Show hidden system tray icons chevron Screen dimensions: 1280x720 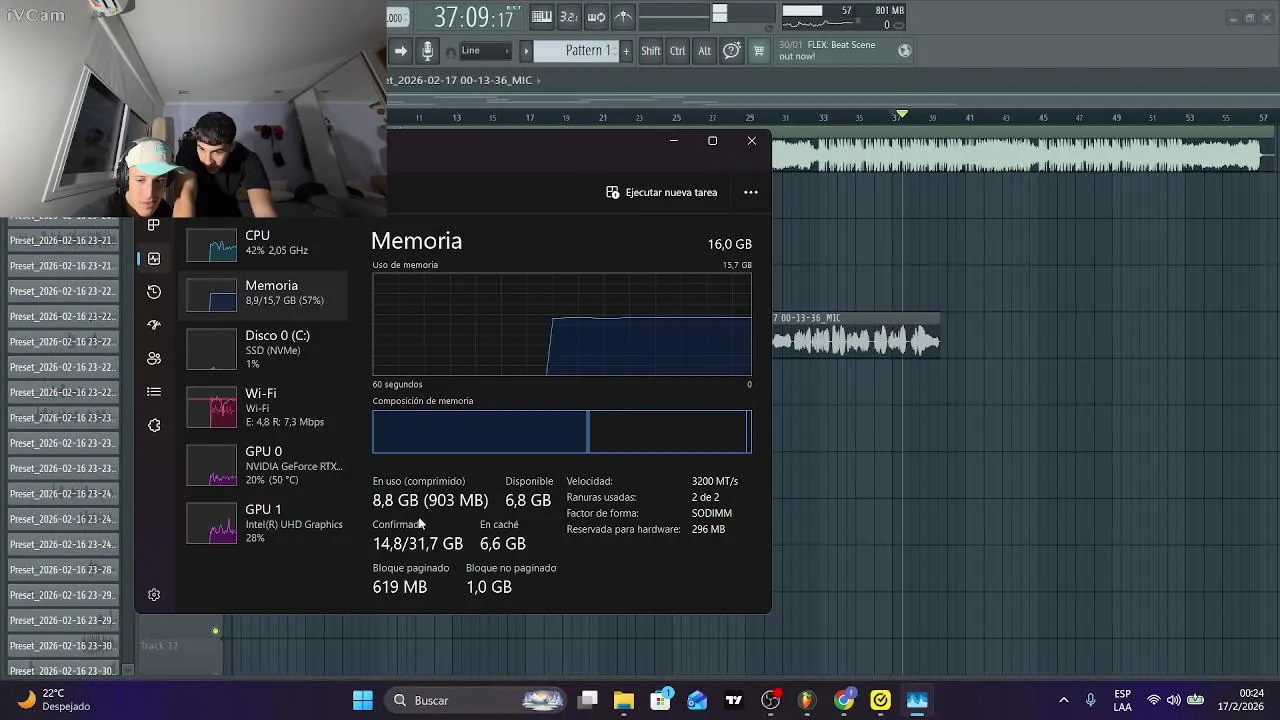1063,700
